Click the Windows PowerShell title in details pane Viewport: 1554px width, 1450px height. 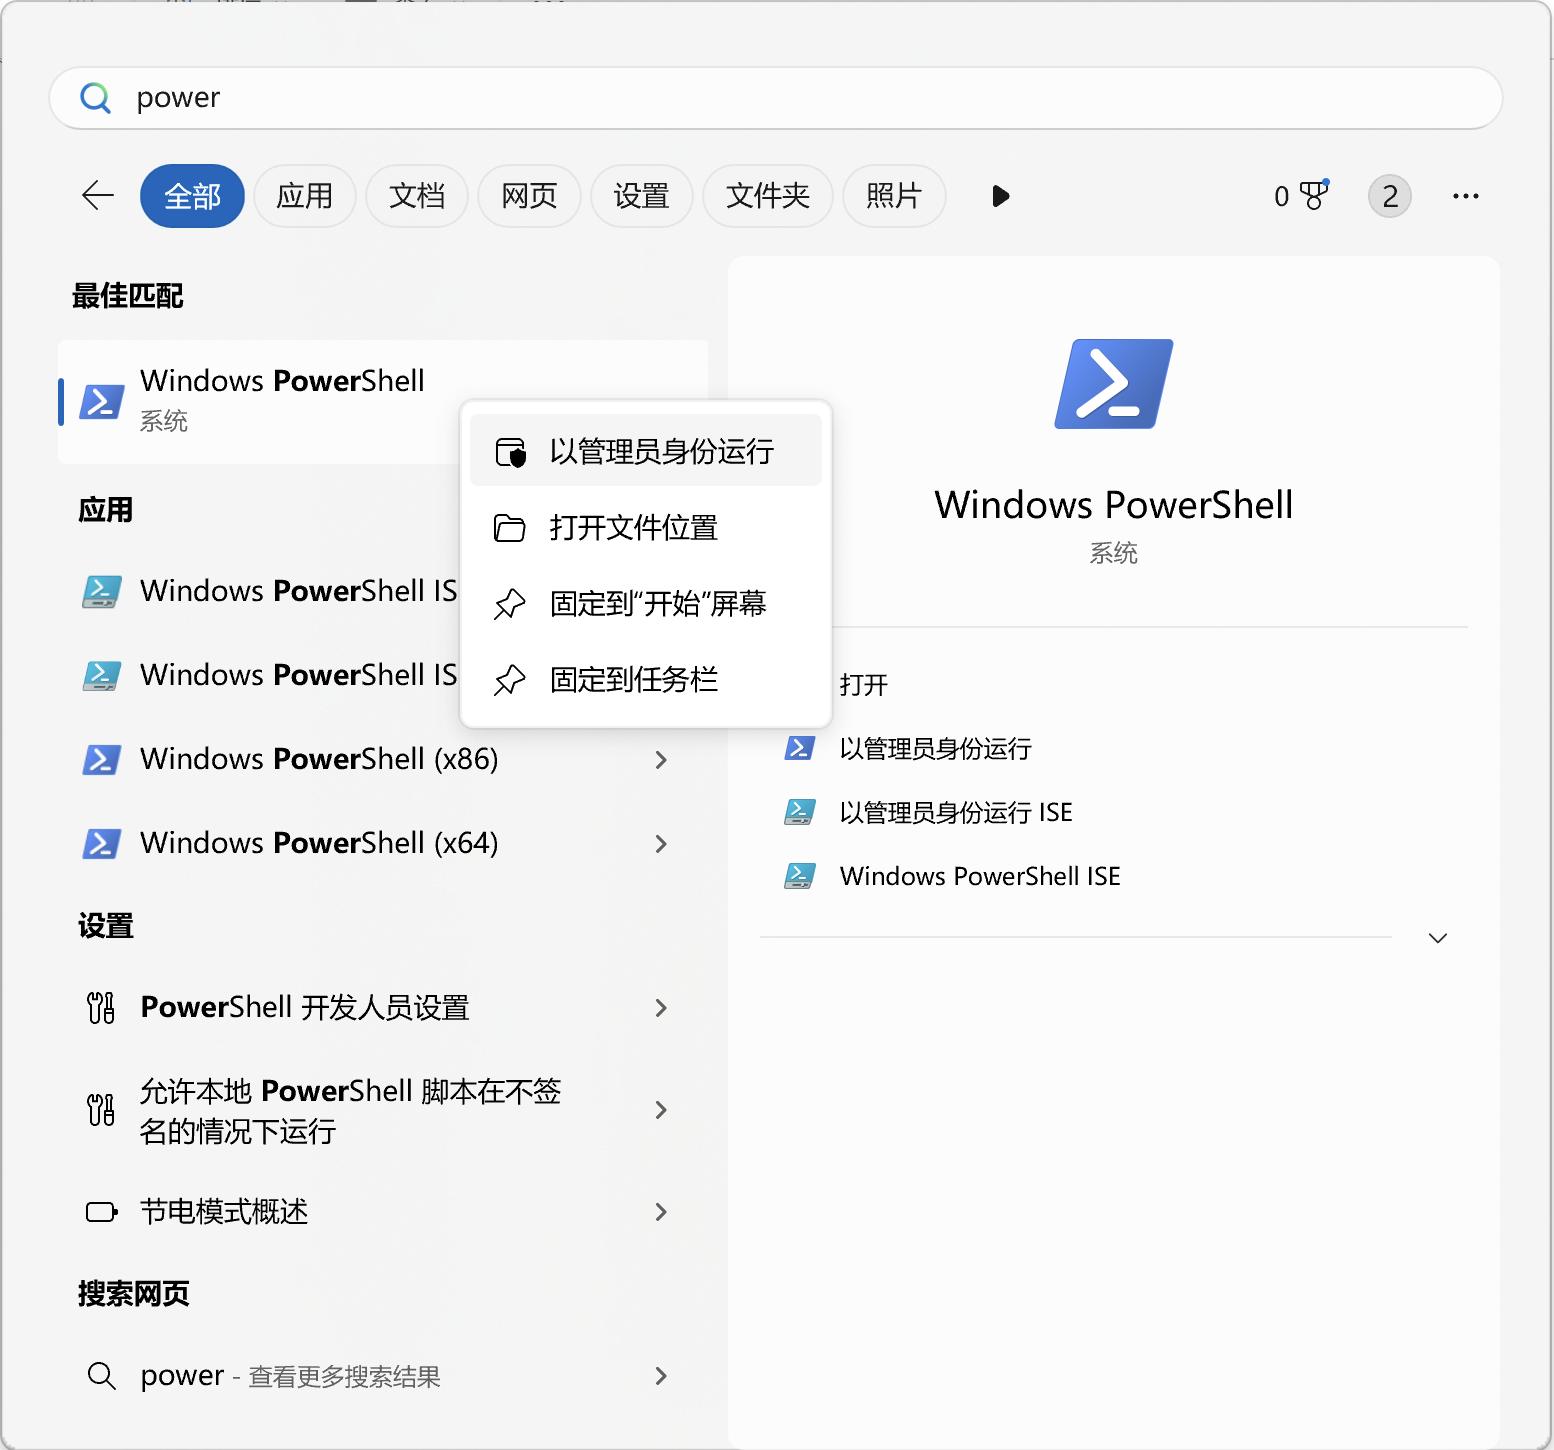1114,505
